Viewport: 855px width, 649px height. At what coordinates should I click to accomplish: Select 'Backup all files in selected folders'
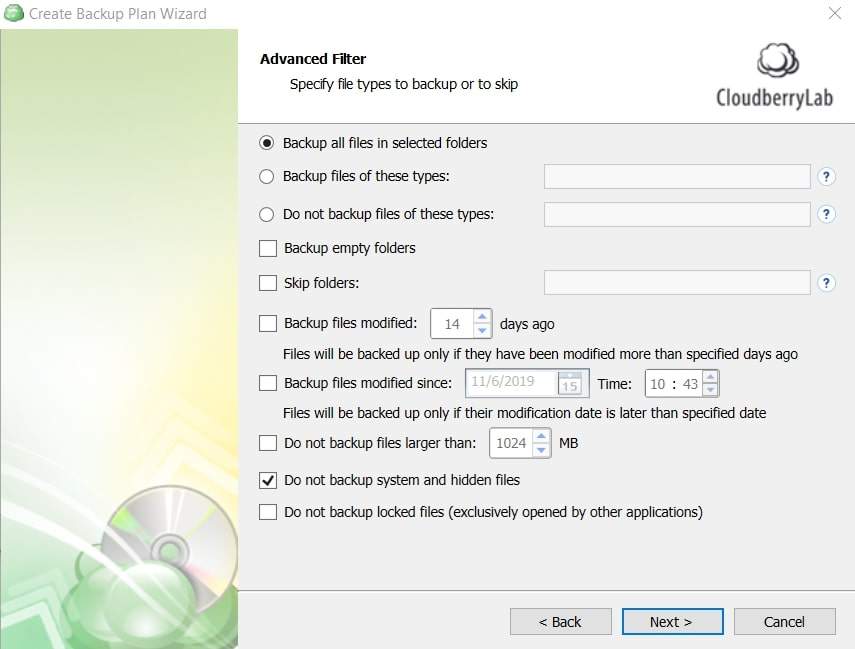pos(267,143)
